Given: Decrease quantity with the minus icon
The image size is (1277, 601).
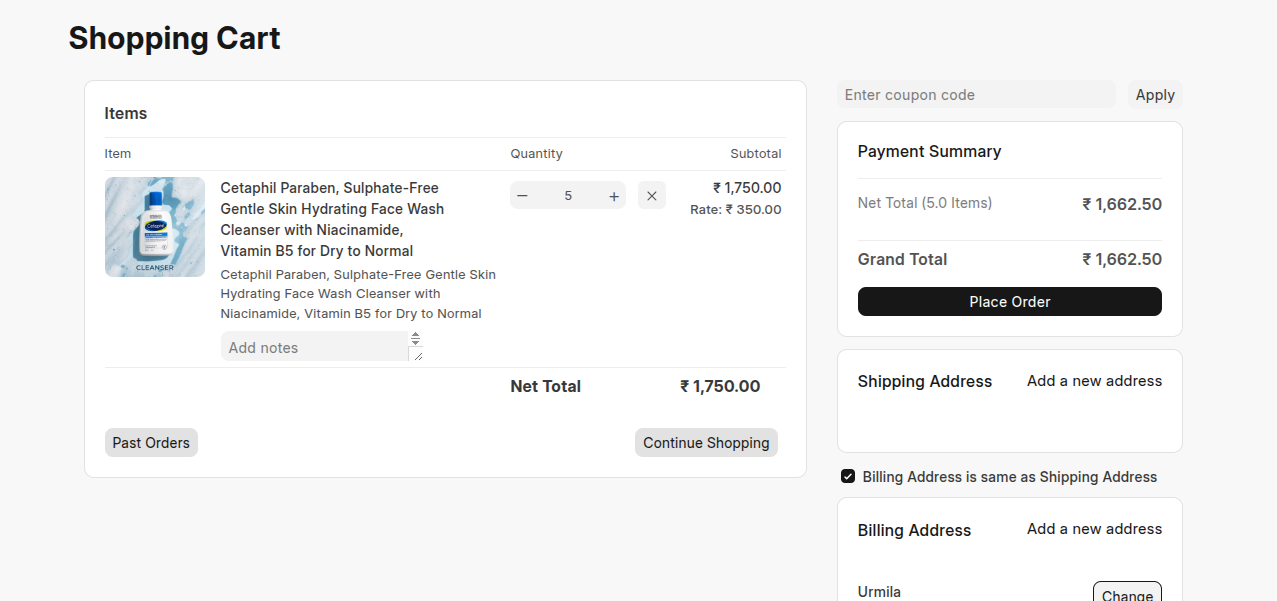Looking at the screenshot, I should pyautogui.click(x=522, y=196).
